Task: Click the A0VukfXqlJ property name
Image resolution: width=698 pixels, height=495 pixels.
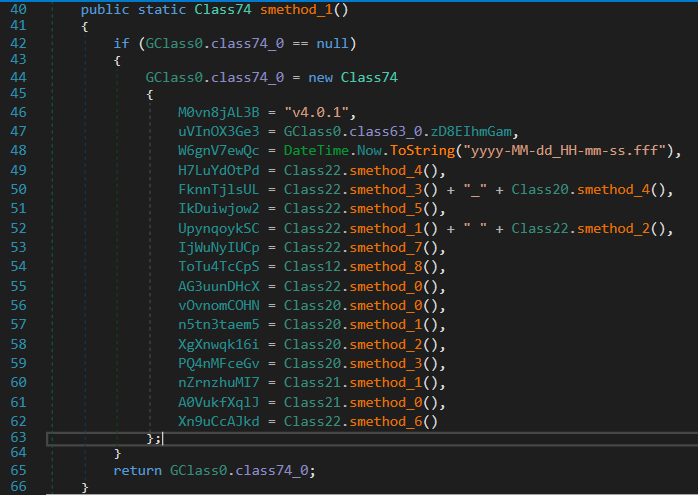Action: 219,402
